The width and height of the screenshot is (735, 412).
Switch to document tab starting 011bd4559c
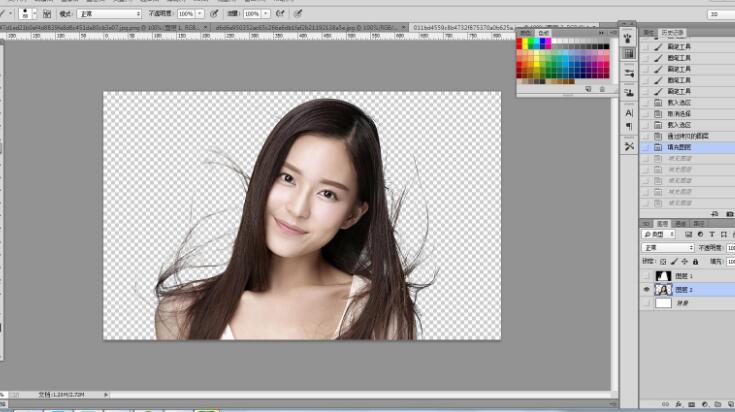click(504, 28)
